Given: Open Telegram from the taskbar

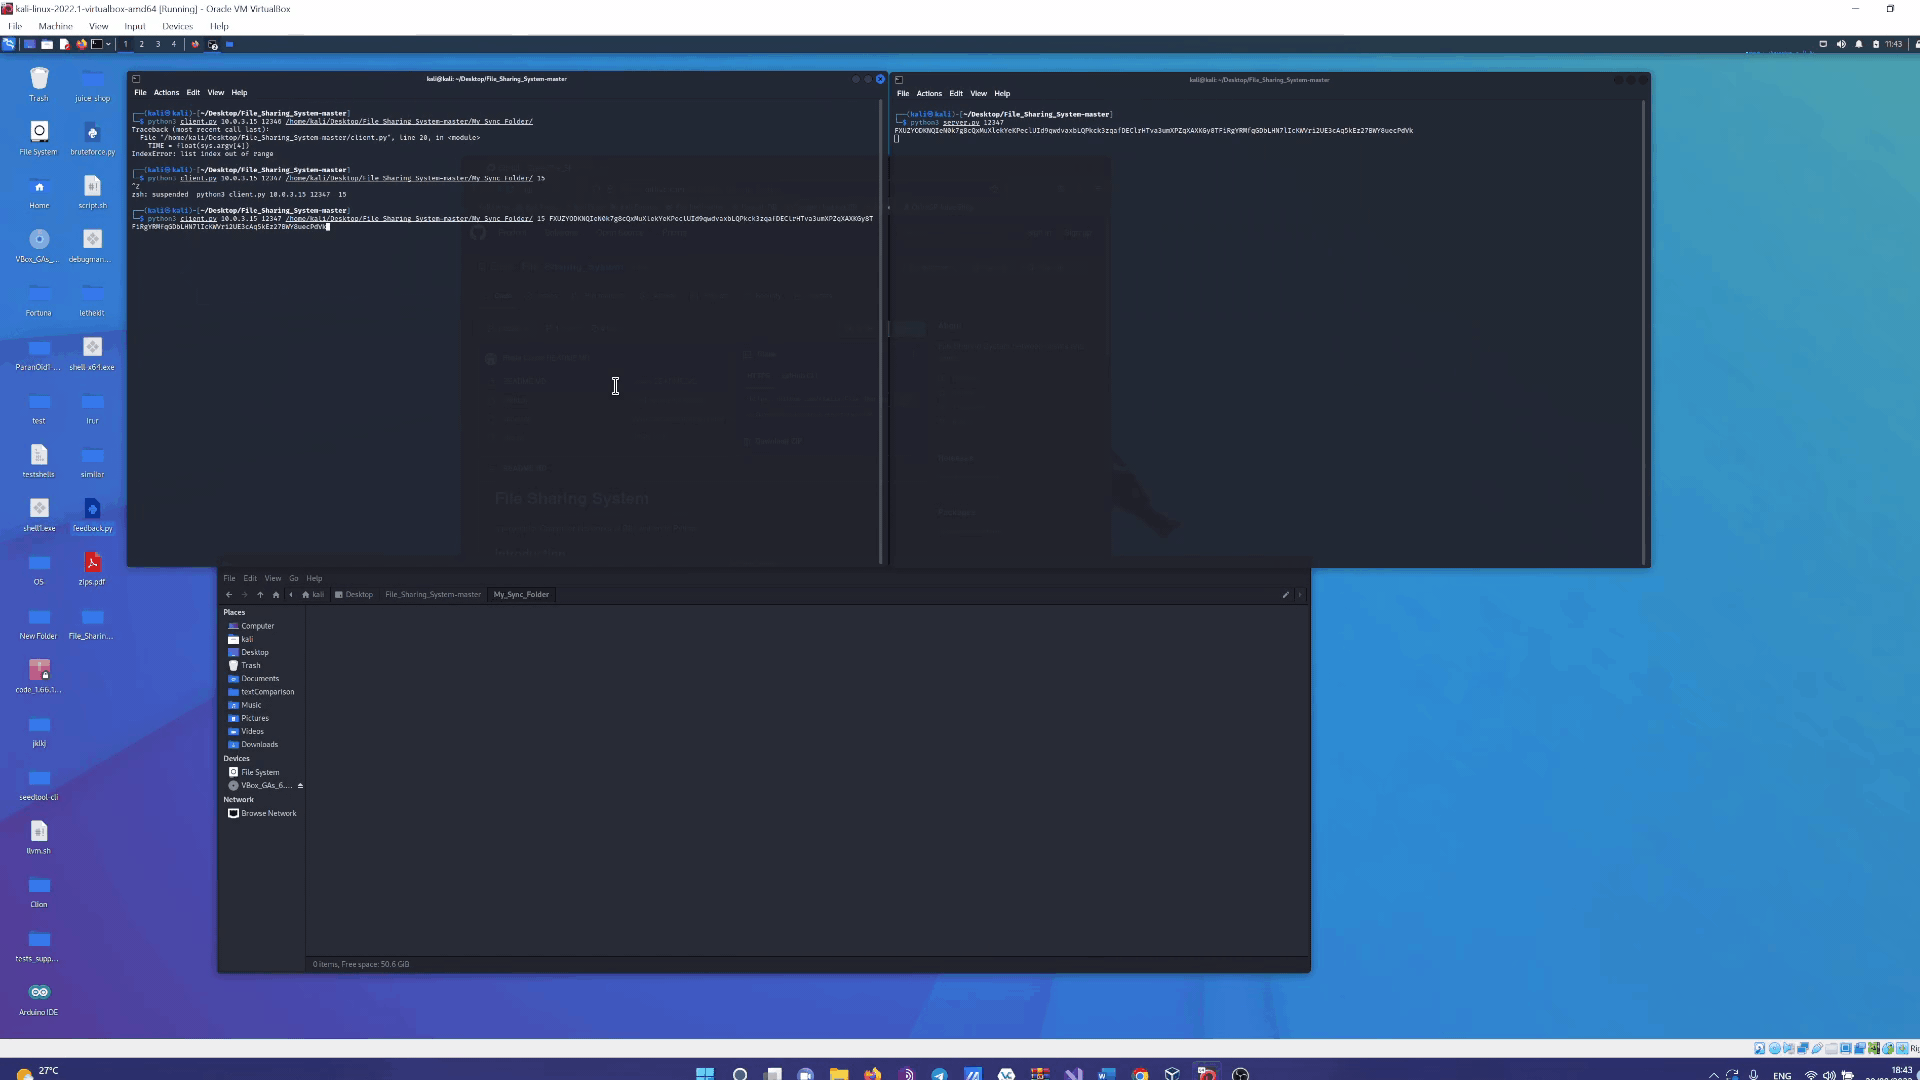Looking at the screenshot, I should 938,1073.
